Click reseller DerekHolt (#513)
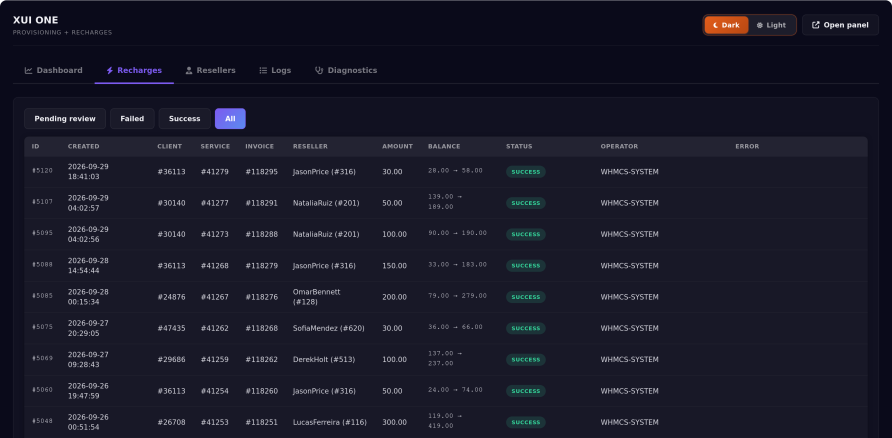The image size is (892, 438). 325,360
